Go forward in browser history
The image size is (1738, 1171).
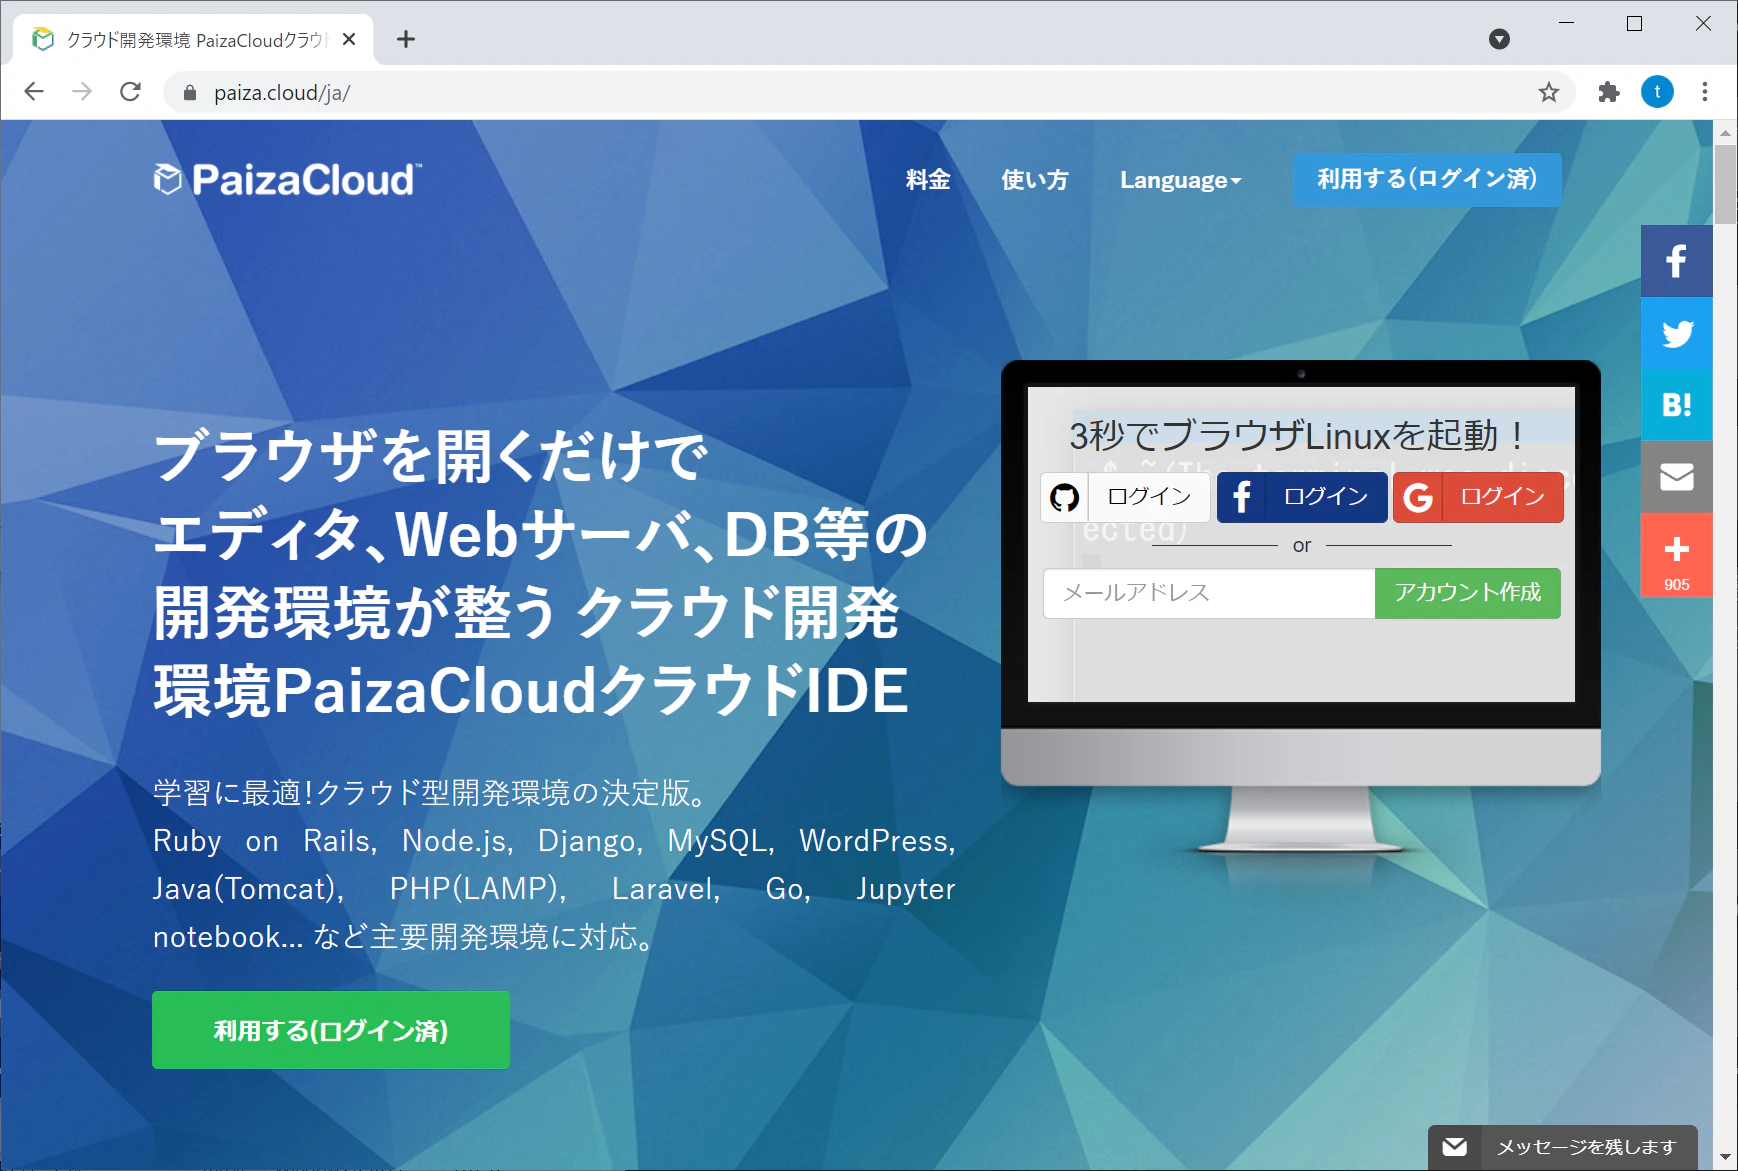(82, 92)
